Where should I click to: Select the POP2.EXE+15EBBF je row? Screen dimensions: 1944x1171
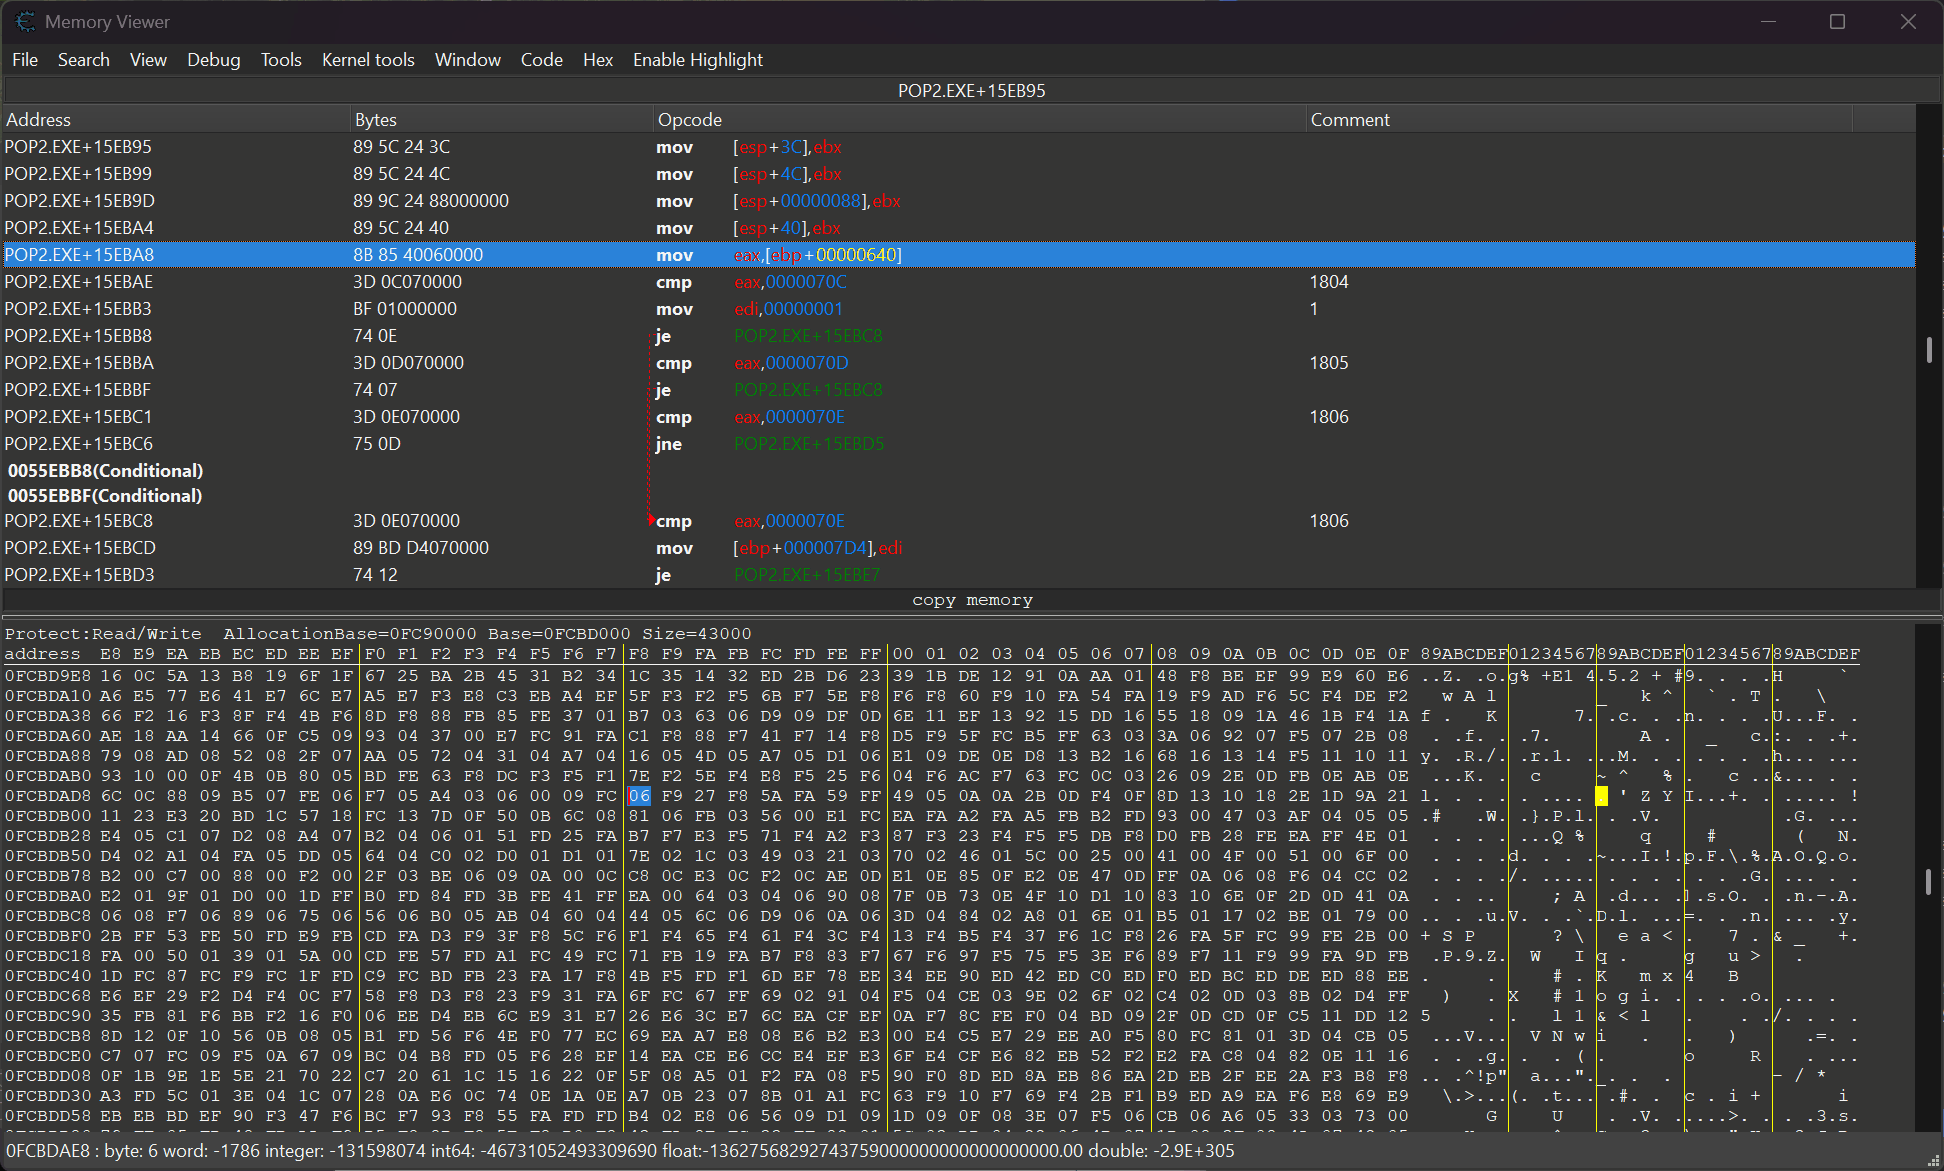(959, 390)
